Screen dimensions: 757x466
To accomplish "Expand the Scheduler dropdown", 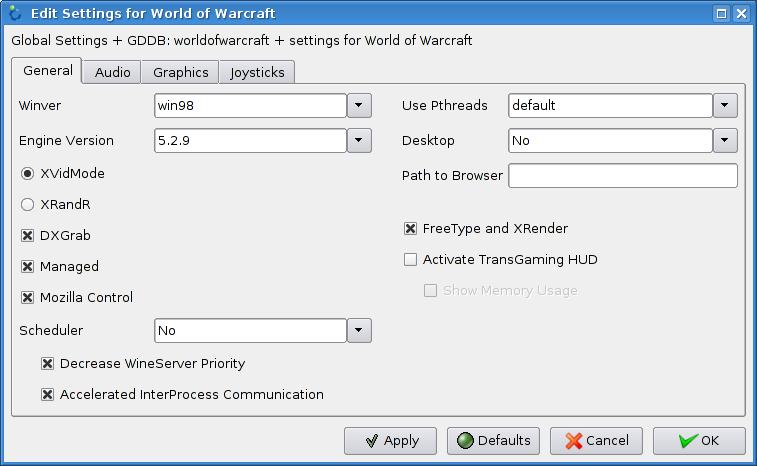I will click(x=359, y=330).
